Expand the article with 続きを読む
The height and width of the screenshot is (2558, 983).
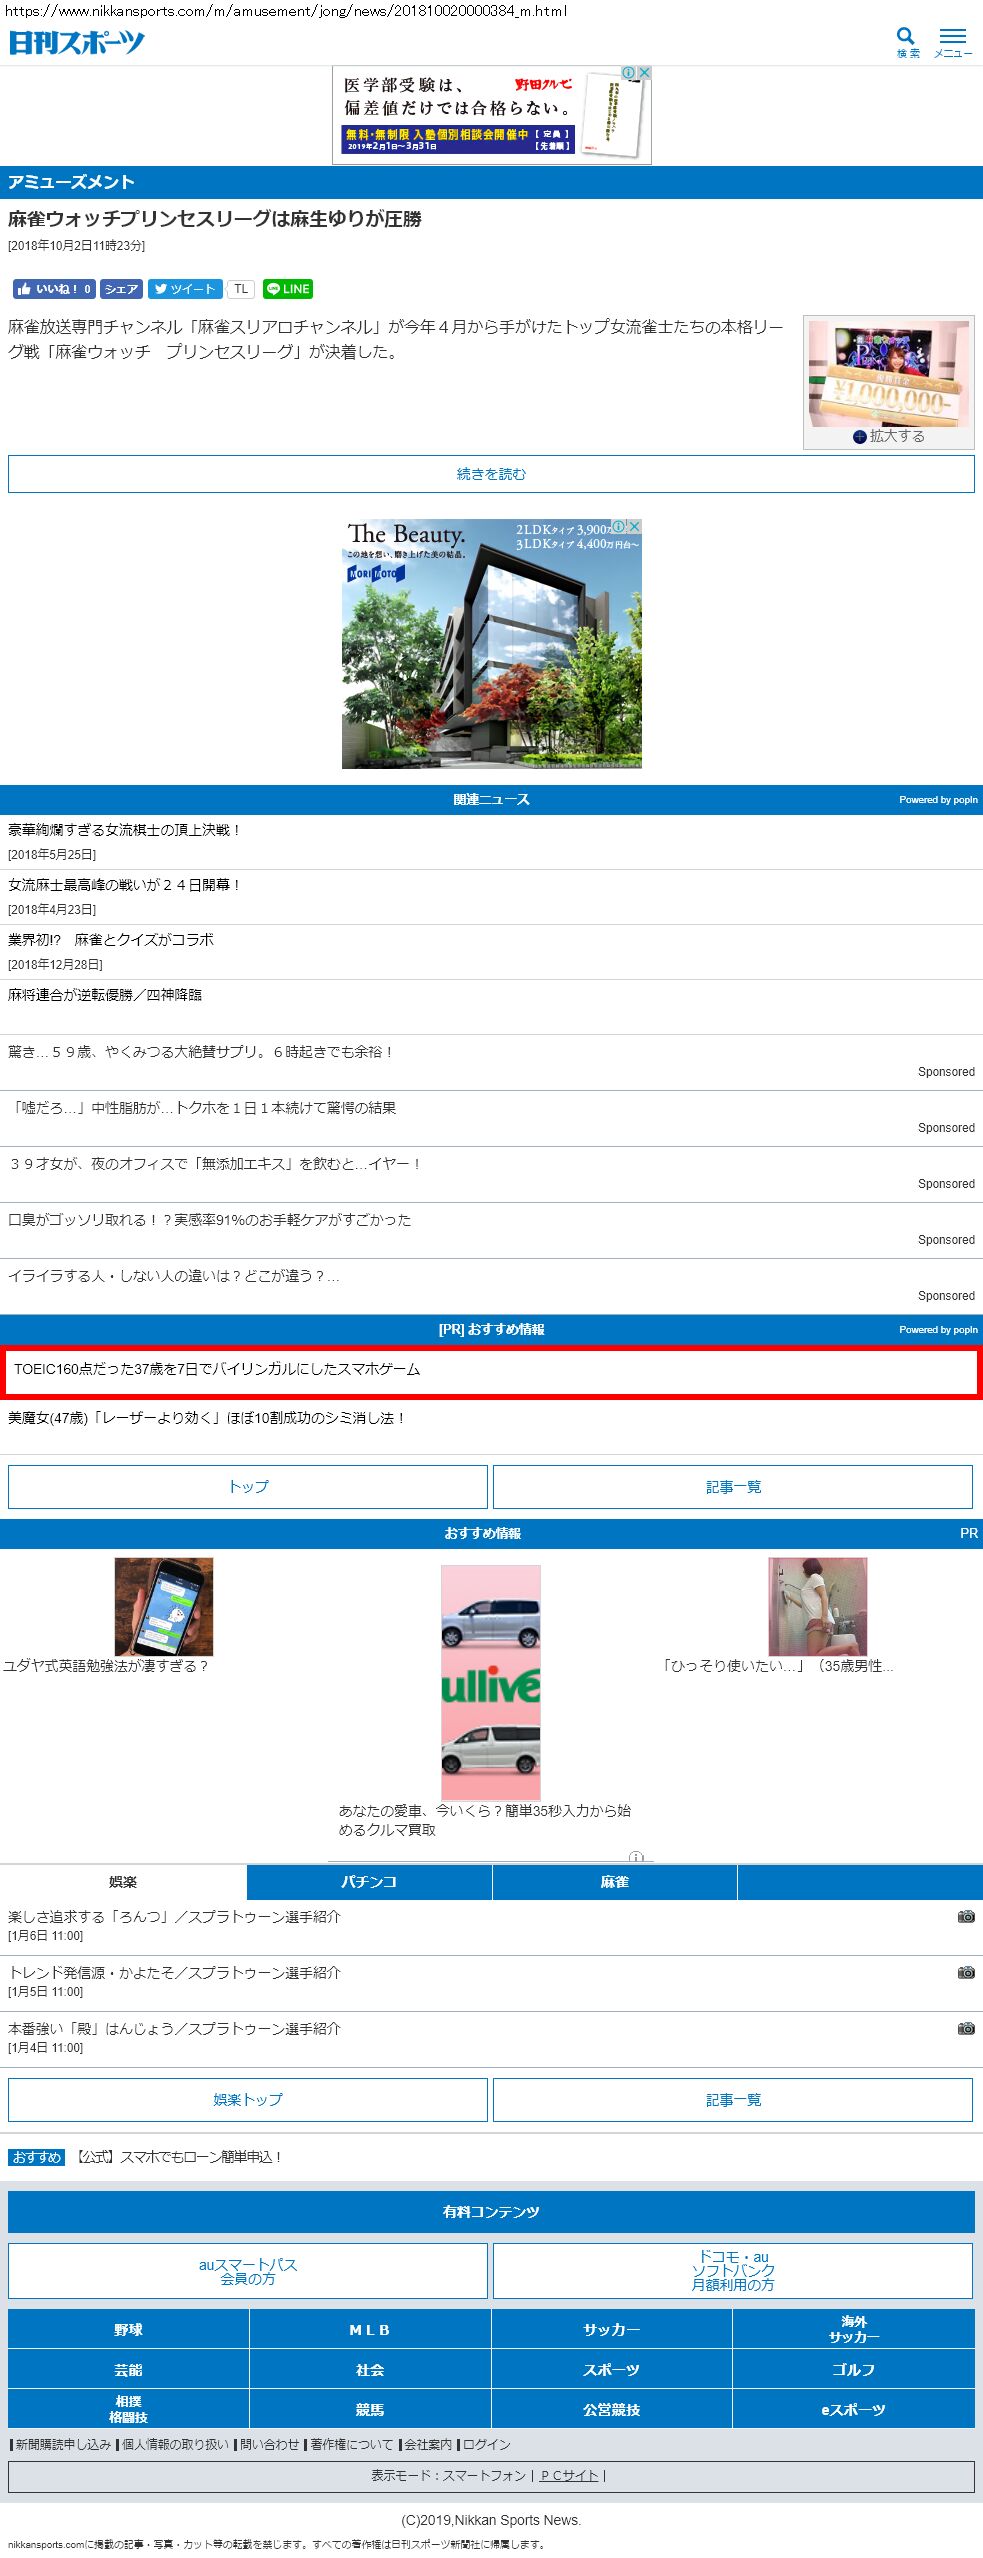pos(491,474)
